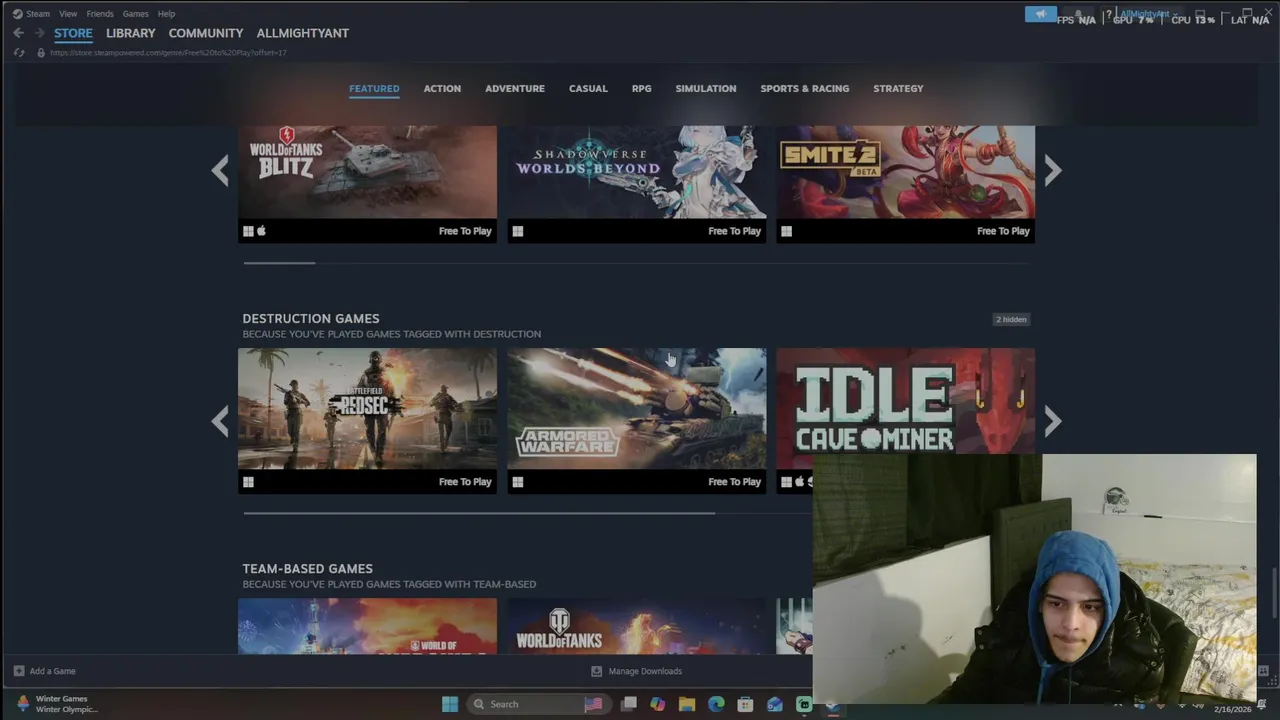
Task: Click the next arrow of top carousel
Action: click(x=1052, y=171)
